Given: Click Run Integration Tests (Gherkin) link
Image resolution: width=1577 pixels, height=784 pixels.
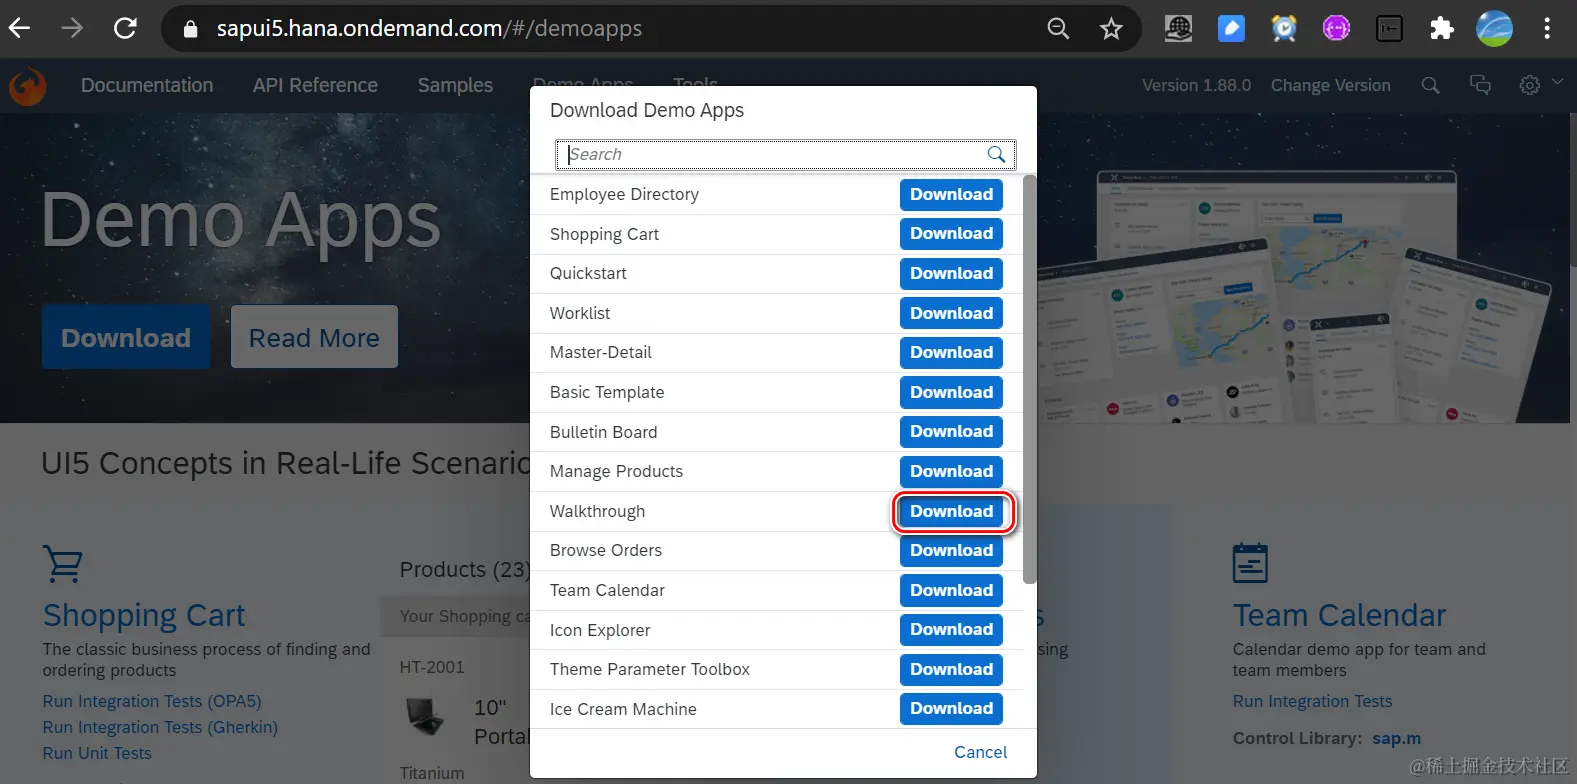Looking at the screenshot, I should (x=160, y=727).
